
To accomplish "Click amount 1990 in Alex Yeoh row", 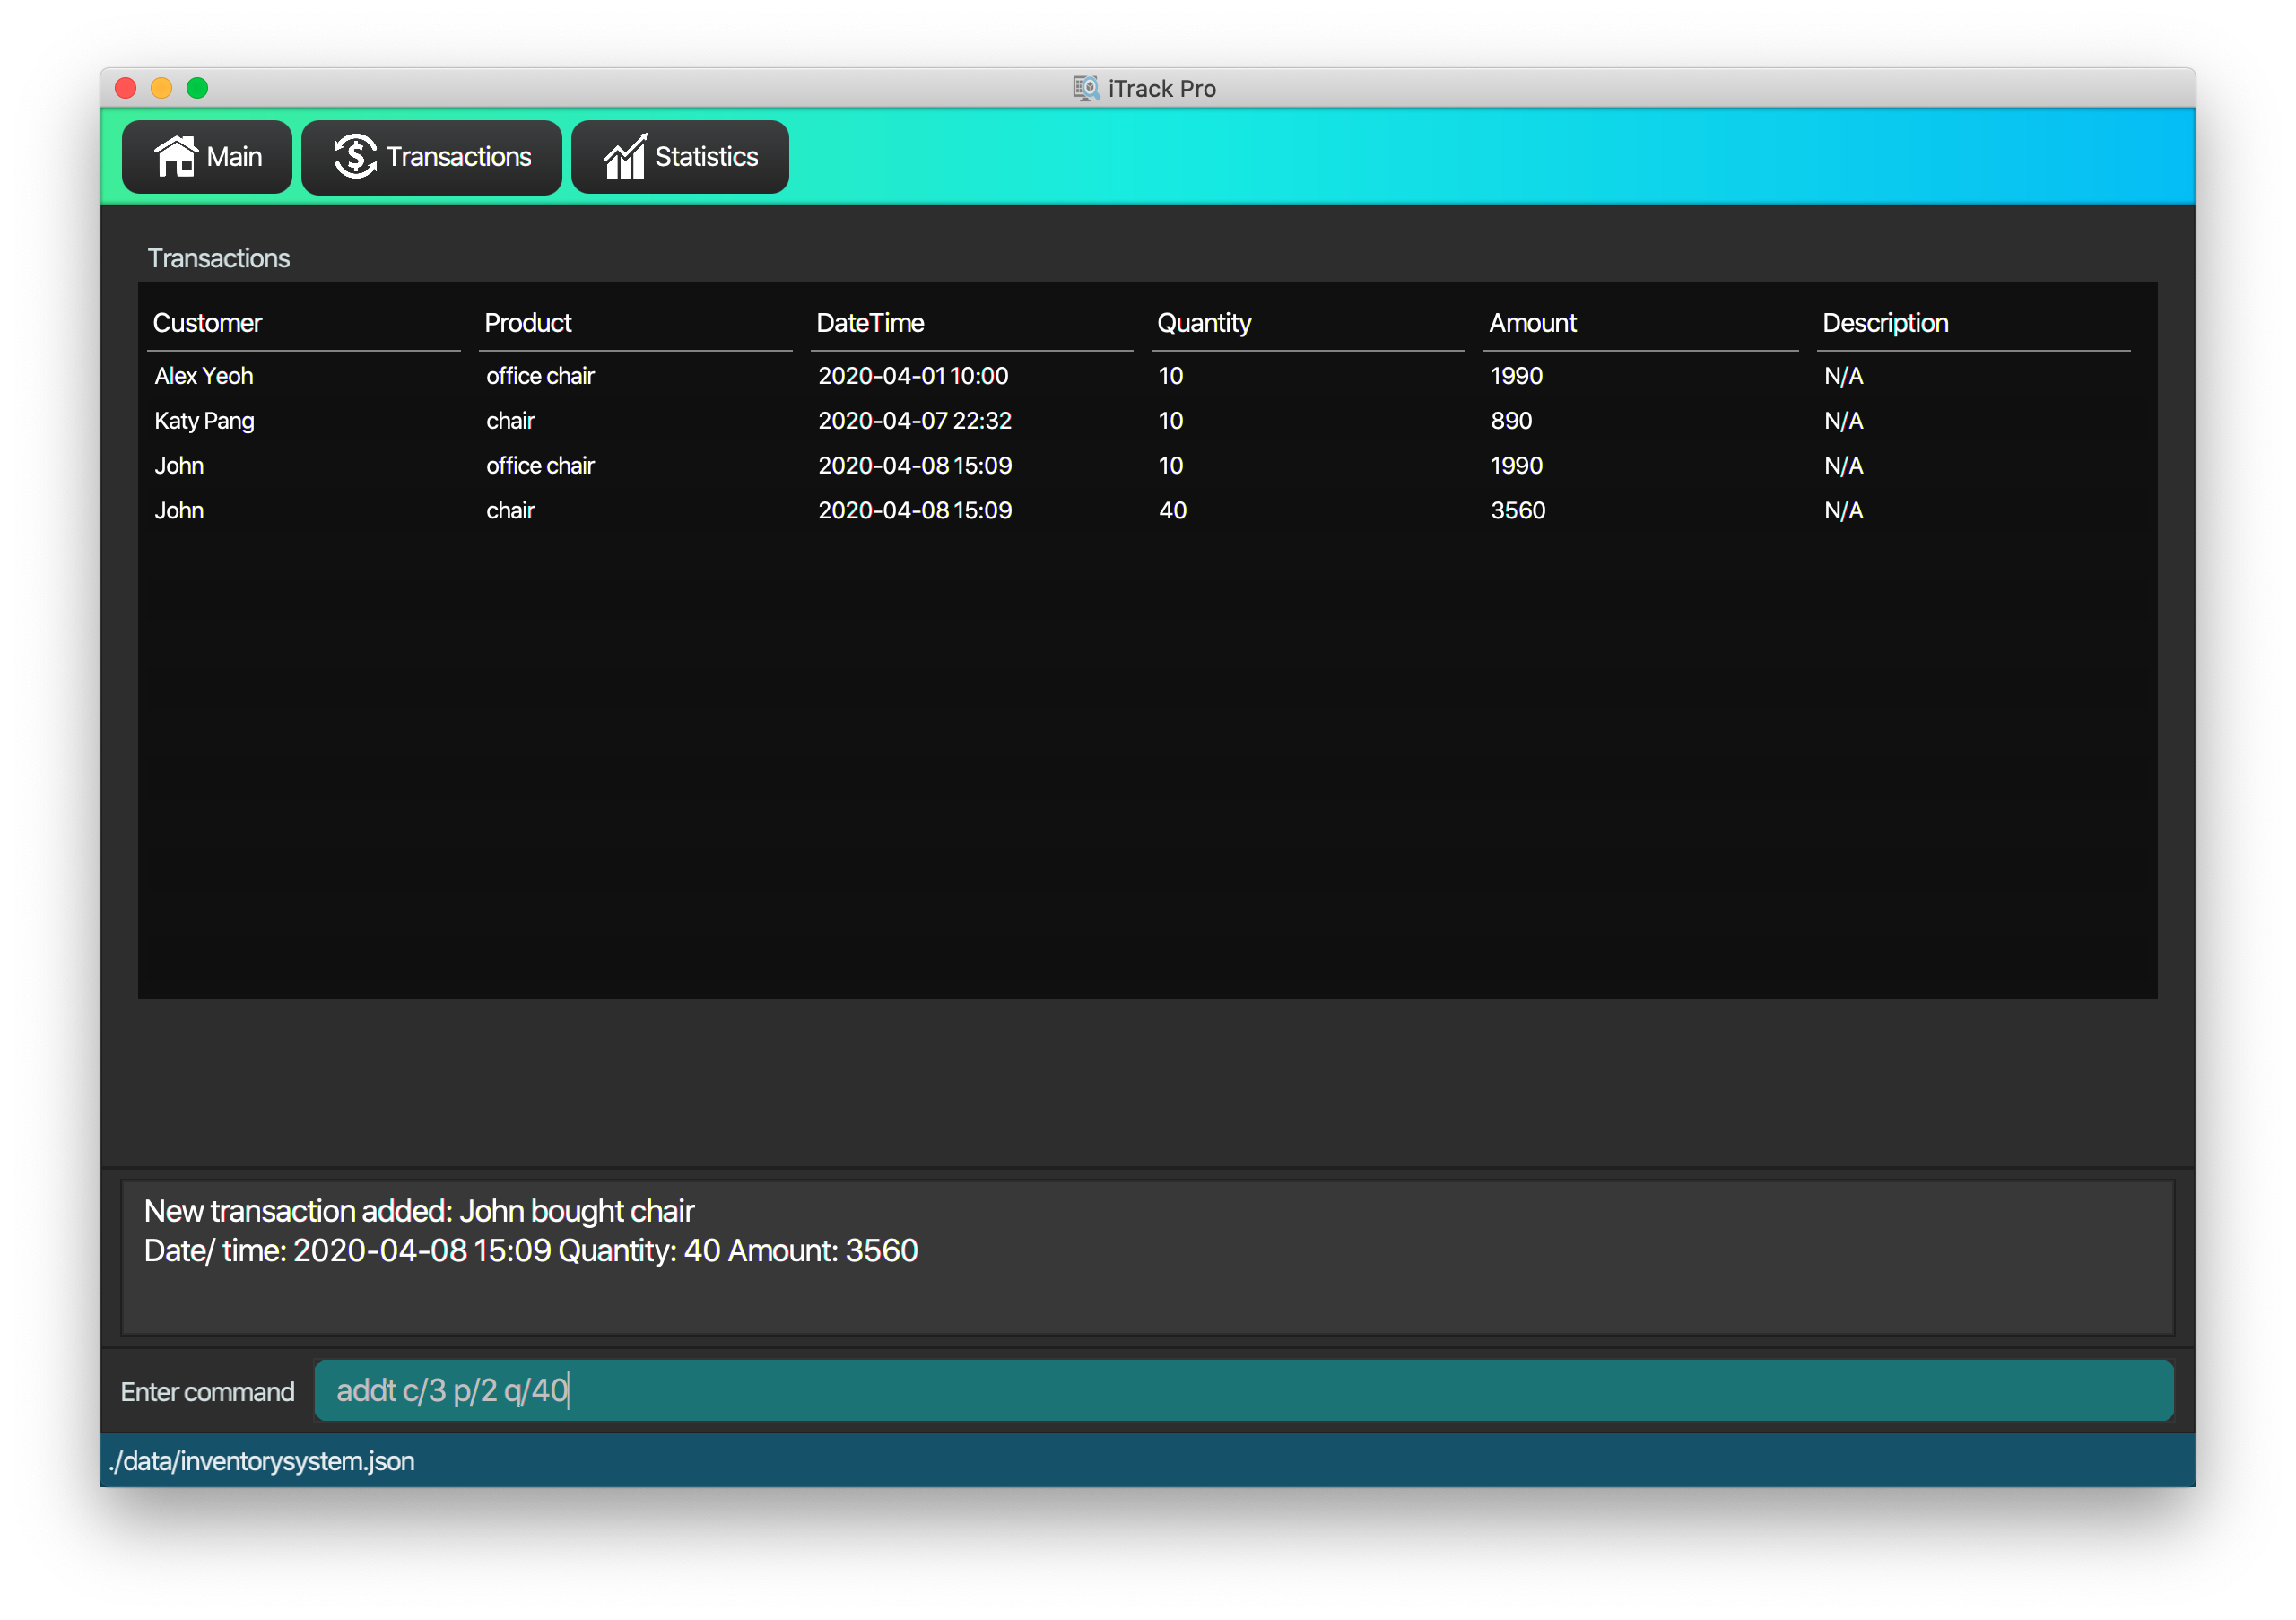I will pyautogui.click(x=1516, y=376).
